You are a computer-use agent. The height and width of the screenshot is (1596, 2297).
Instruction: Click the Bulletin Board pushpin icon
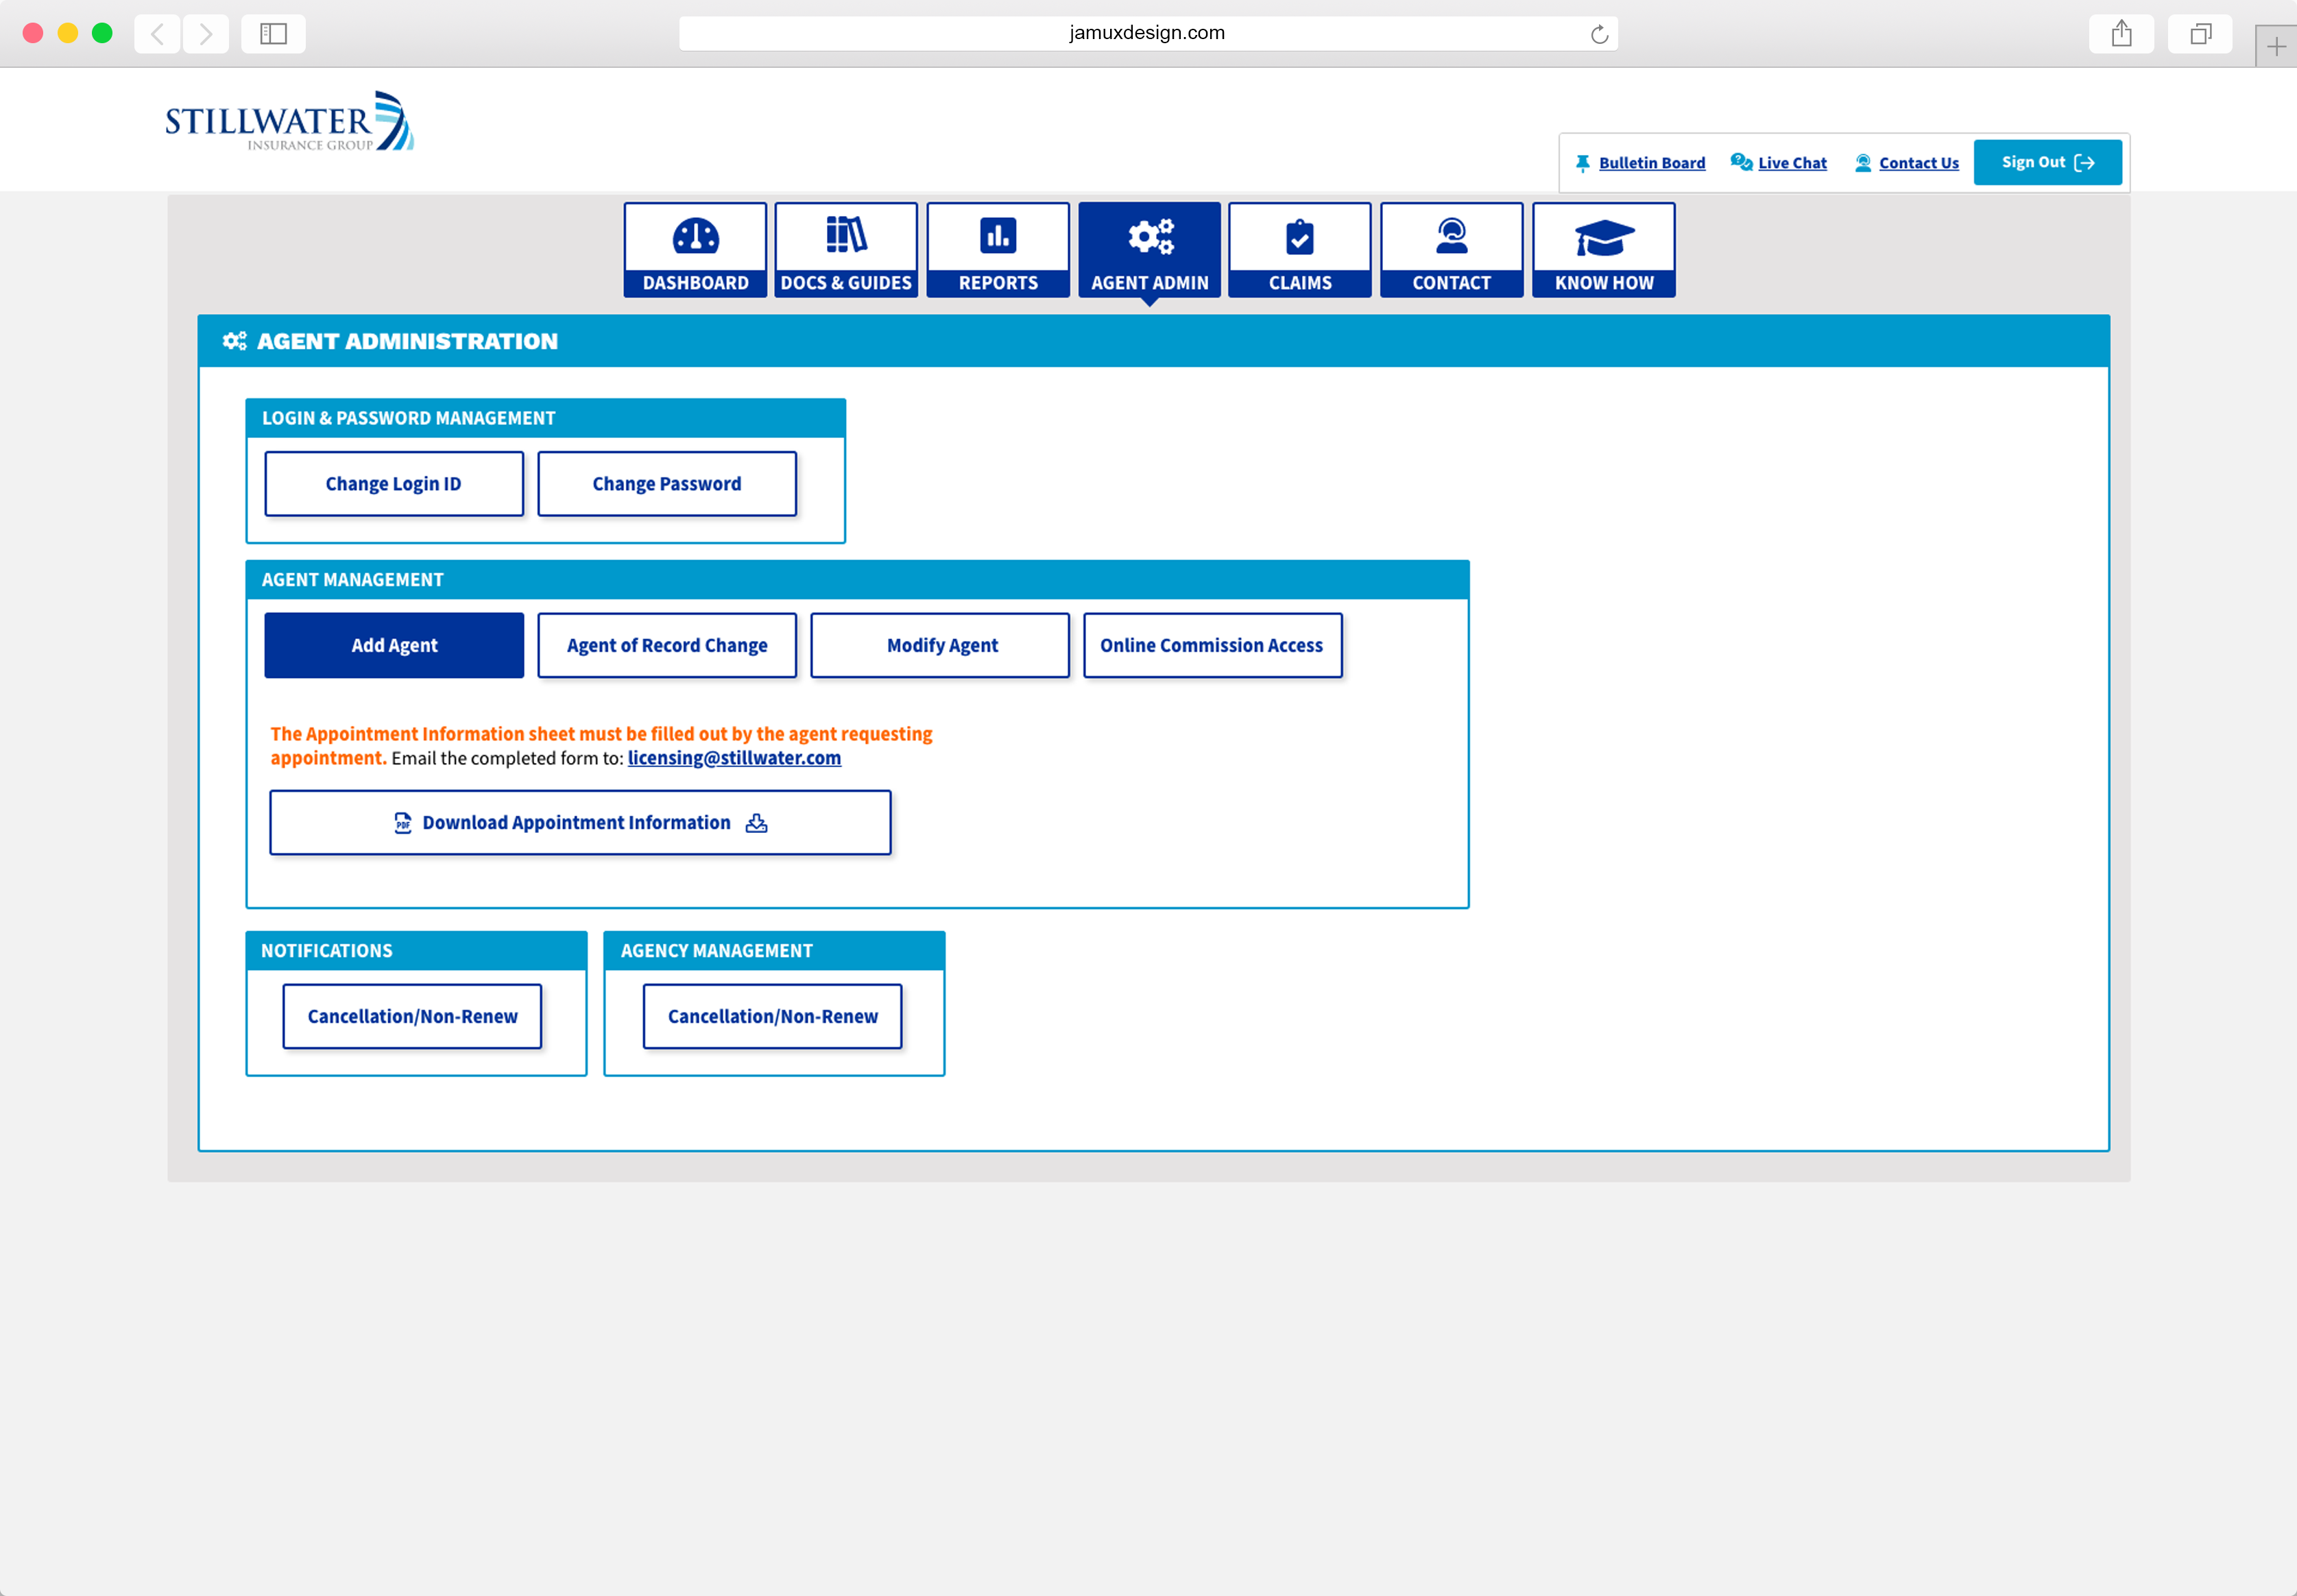coord(1582,163)
